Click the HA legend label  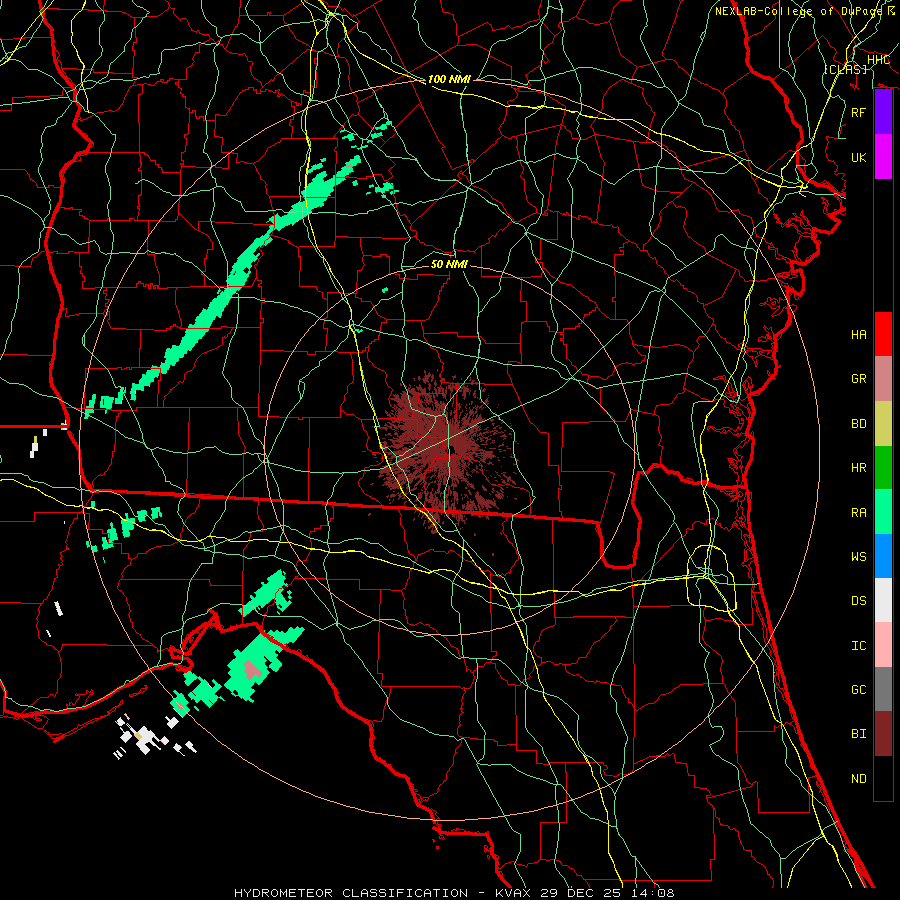pyautogui.click(x=859, y=334)
